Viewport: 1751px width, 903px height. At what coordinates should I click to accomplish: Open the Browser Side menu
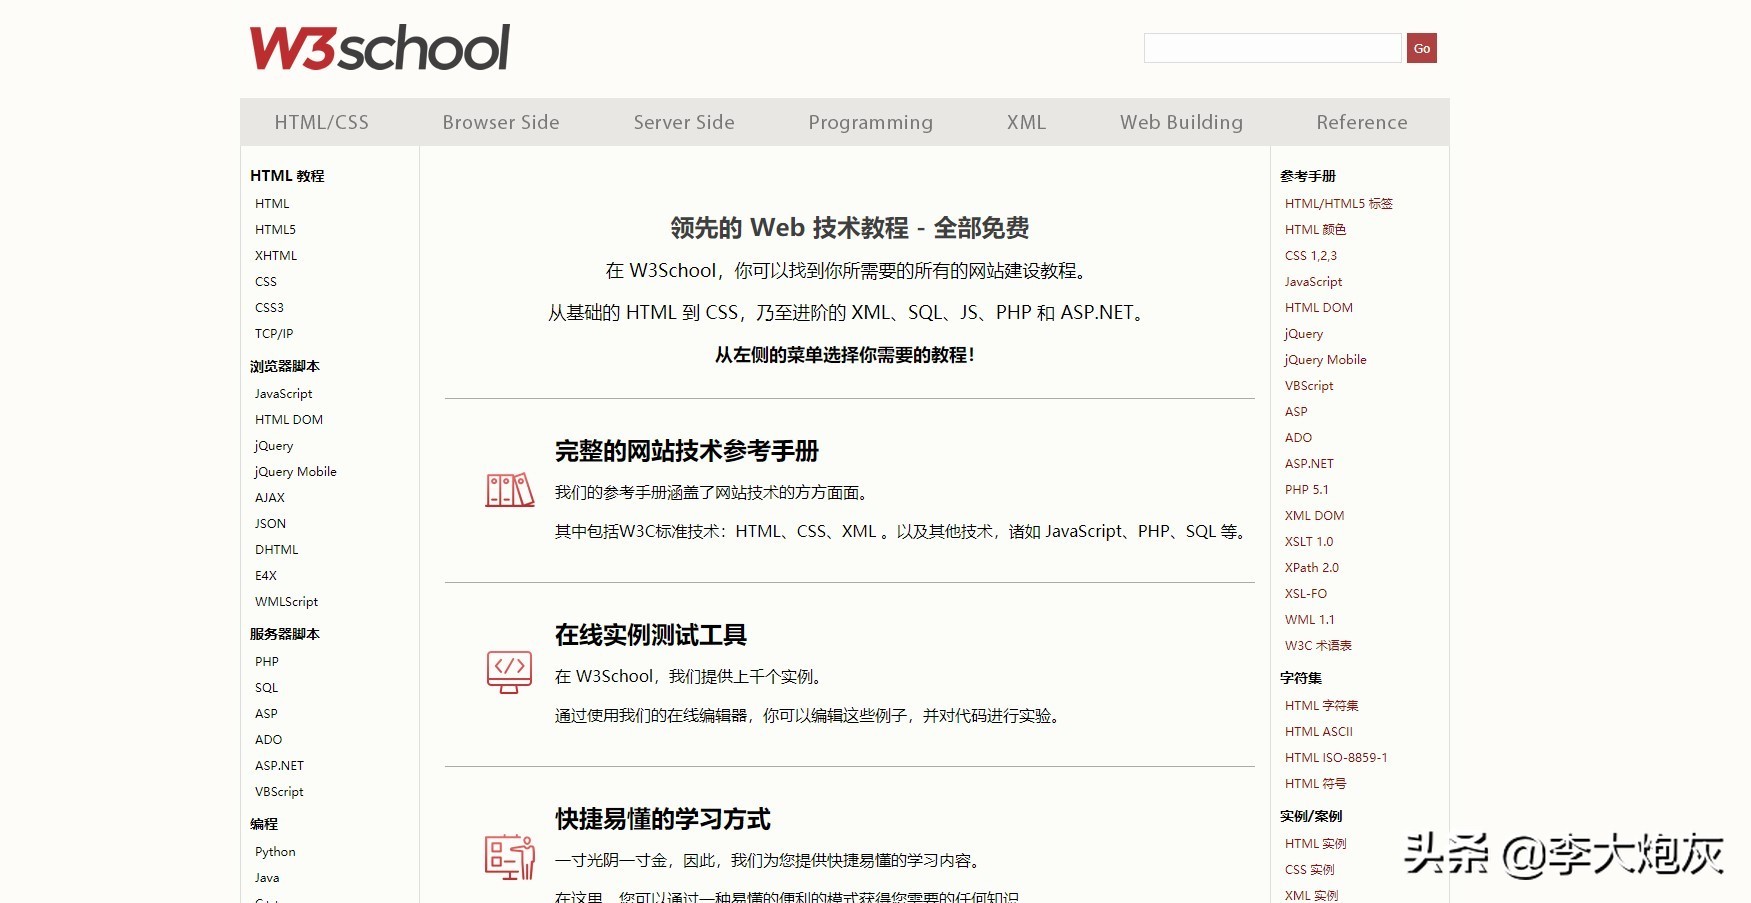tap(500, 121)
